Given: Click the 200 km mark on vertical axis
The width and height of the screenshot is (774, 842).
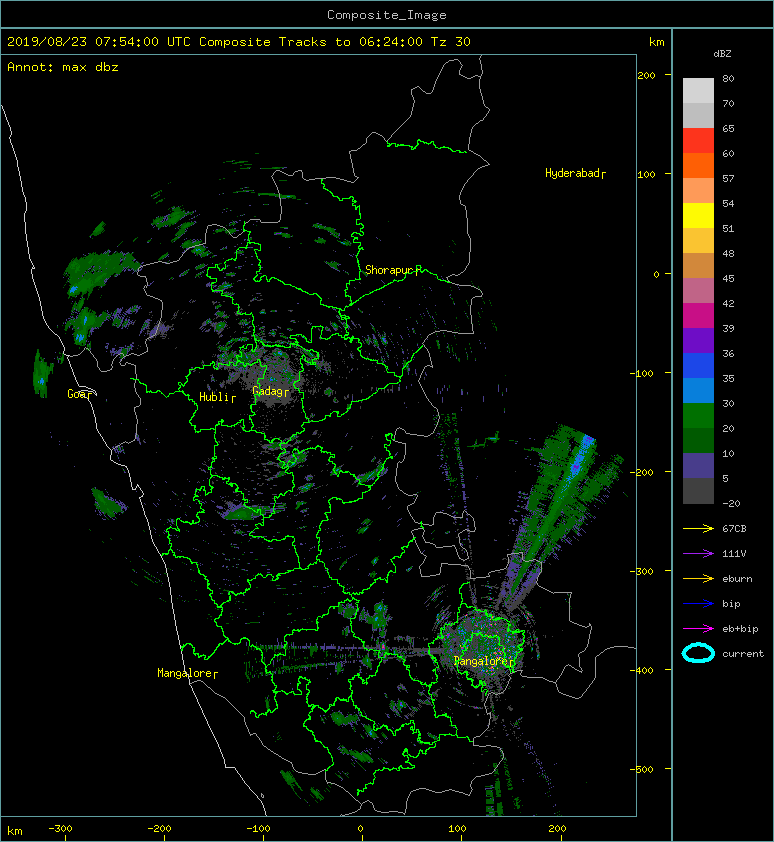Looking at the screenshot, I should point(646,75).
